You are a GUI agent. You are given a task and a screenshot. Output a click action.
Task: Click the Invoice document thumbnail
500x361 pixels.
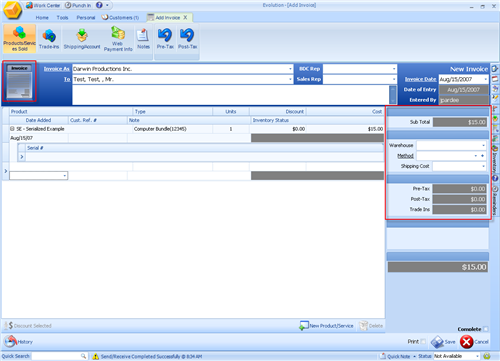click(x=20, y=81)
